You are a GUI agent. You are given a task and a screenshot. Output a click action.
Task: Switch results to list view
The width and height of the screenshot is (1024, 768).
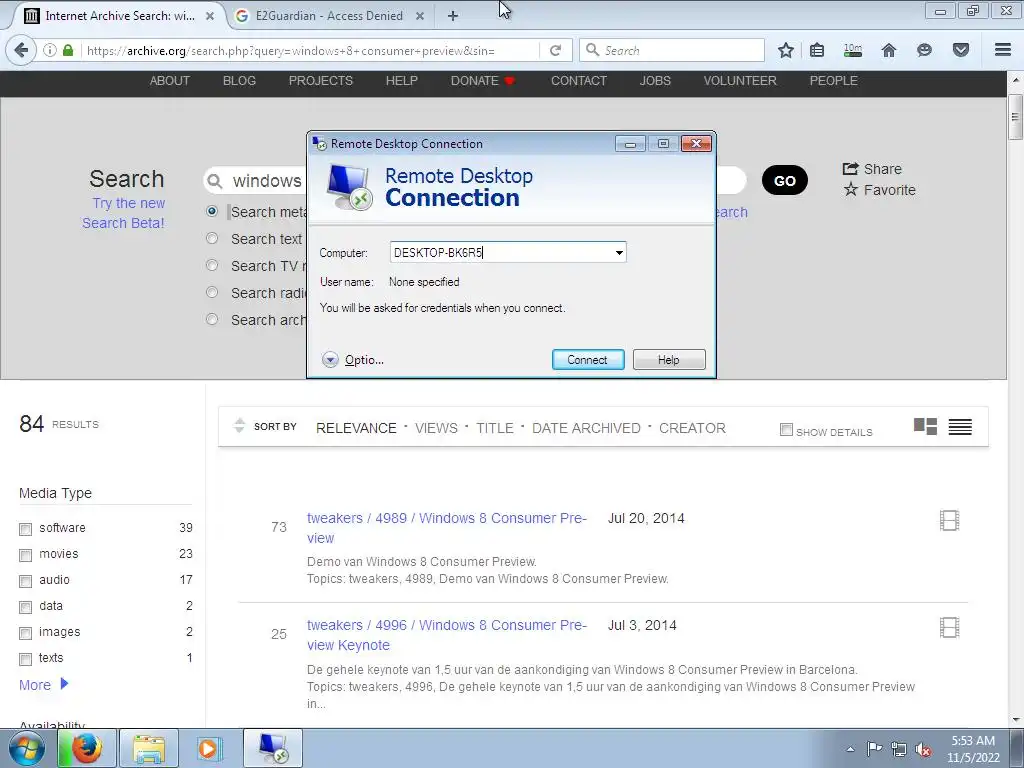point(960,426)
